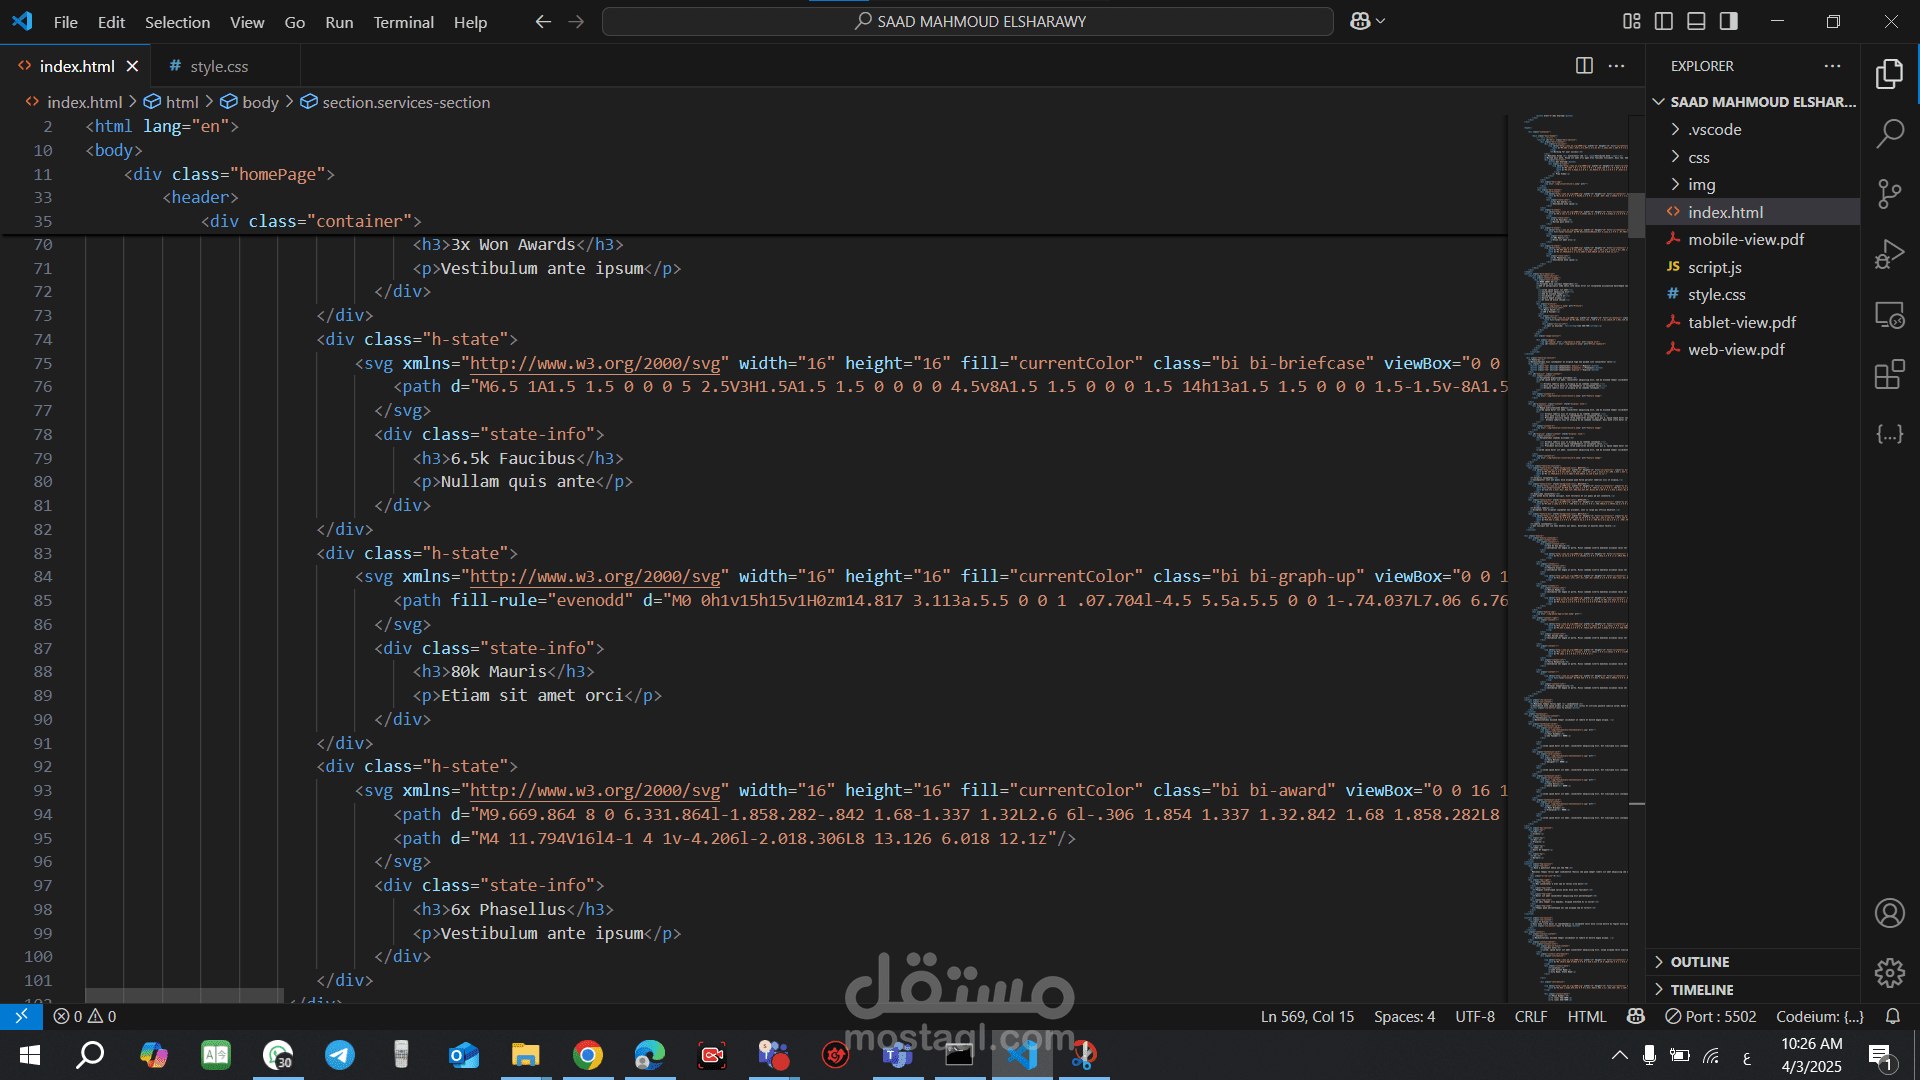Viewport: 1920px width, 1080px height.
Task: Expand the css folder
Action: [1699, 157]
